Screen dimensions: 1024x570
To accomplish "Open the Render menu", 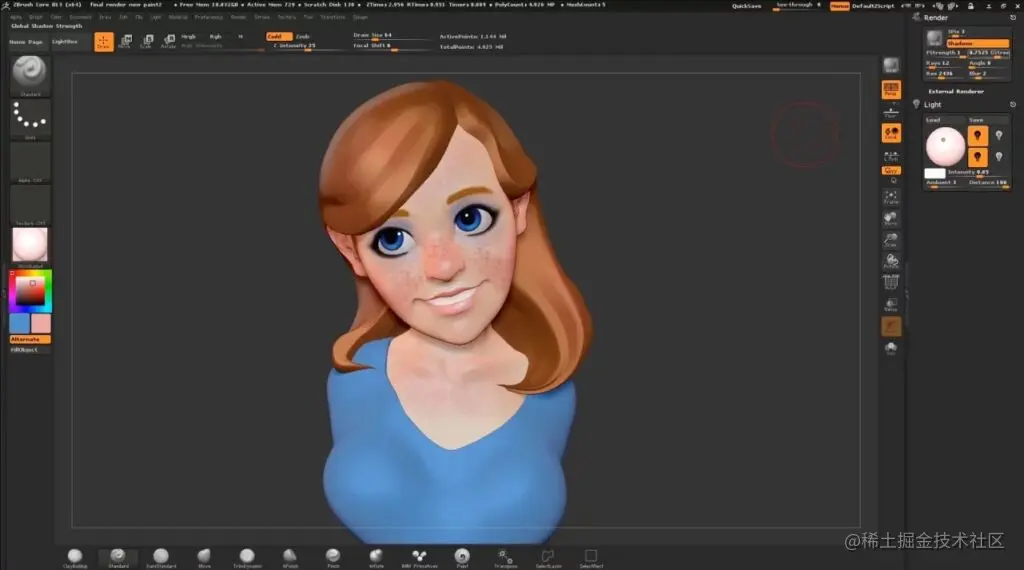I will click(238, 17).
